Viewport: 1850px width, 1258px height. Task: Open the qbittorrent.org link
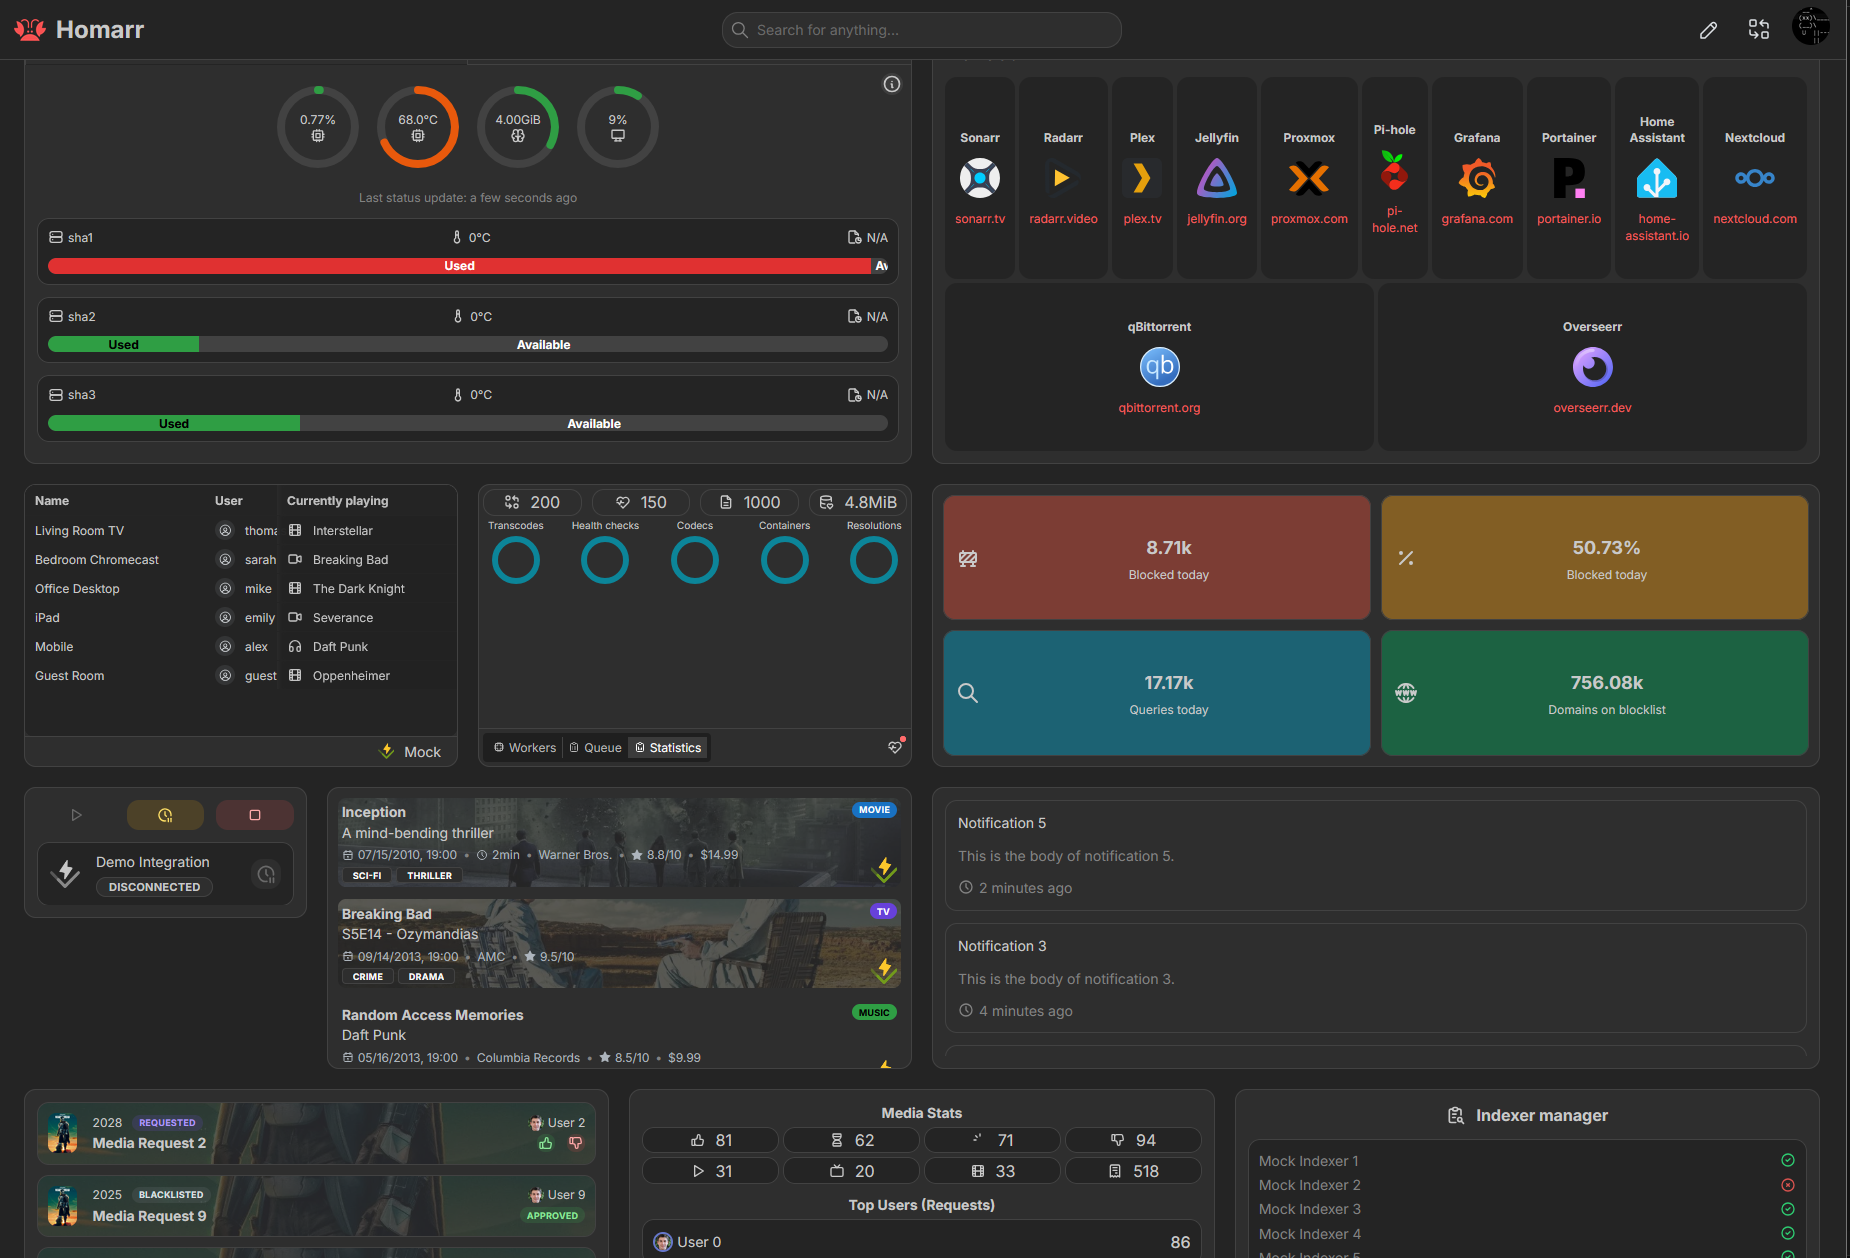click(x=1159, y=408)
